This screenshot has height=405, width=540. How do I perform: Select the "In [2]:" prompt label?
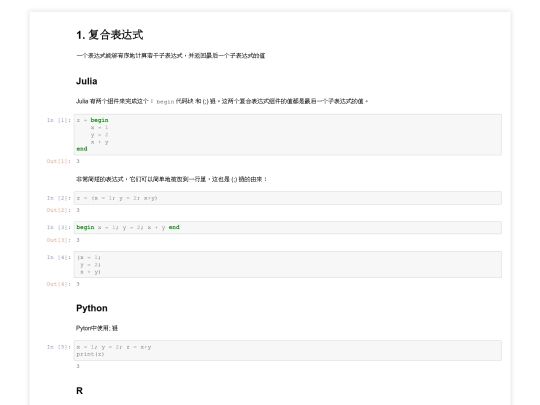[x=59, y=198]
